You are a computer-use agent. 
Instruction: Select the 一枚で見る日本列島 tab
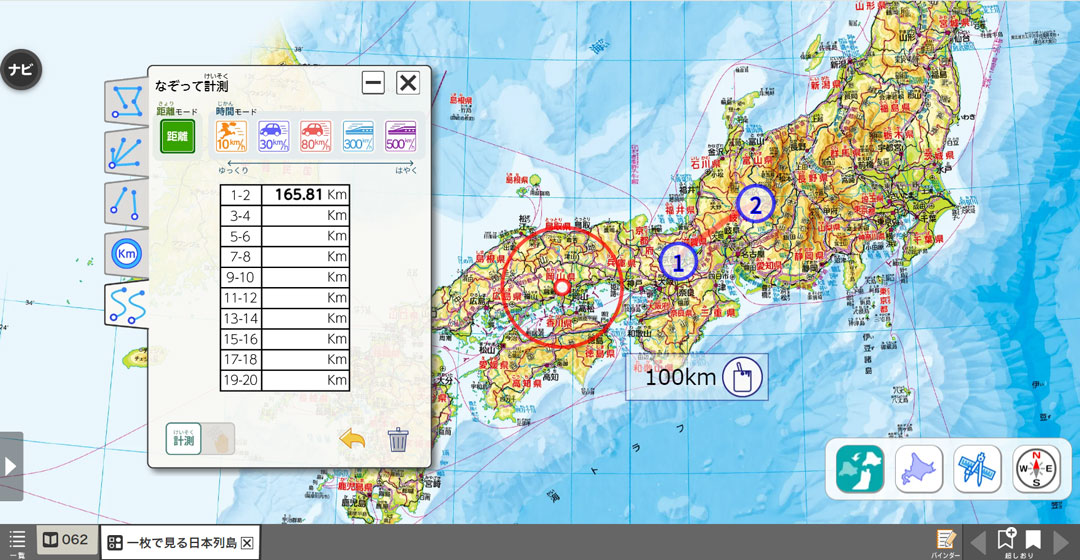pyautogui.click(x=181, y=543)
